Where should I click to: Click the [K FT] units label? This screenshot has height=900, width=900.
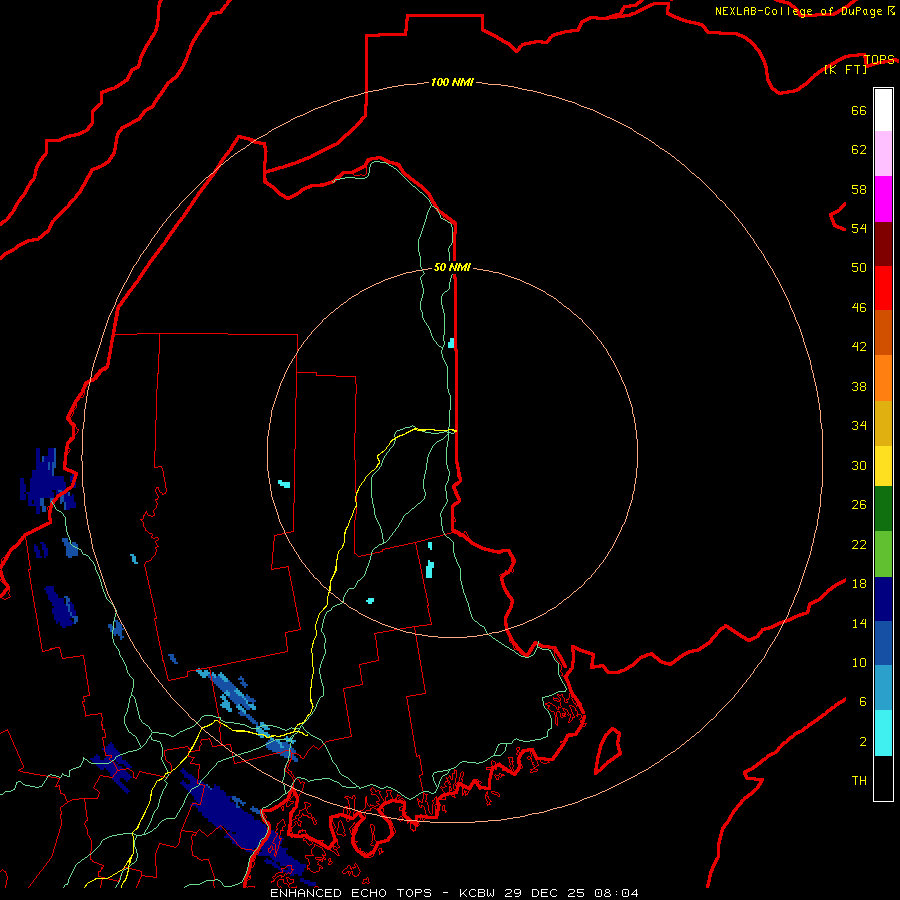pyautogui.click(x=845, y=69)
